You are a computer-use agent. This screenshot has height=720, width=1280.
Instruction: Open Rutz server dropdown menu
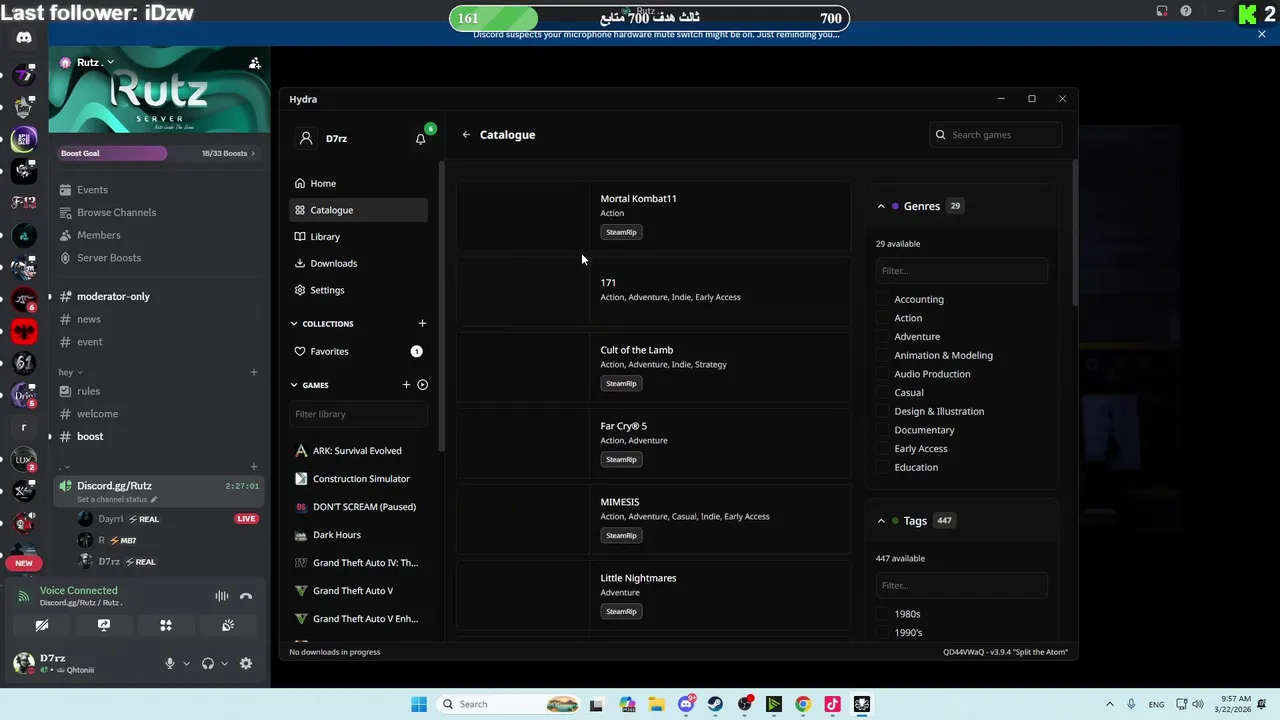[110, 63]
